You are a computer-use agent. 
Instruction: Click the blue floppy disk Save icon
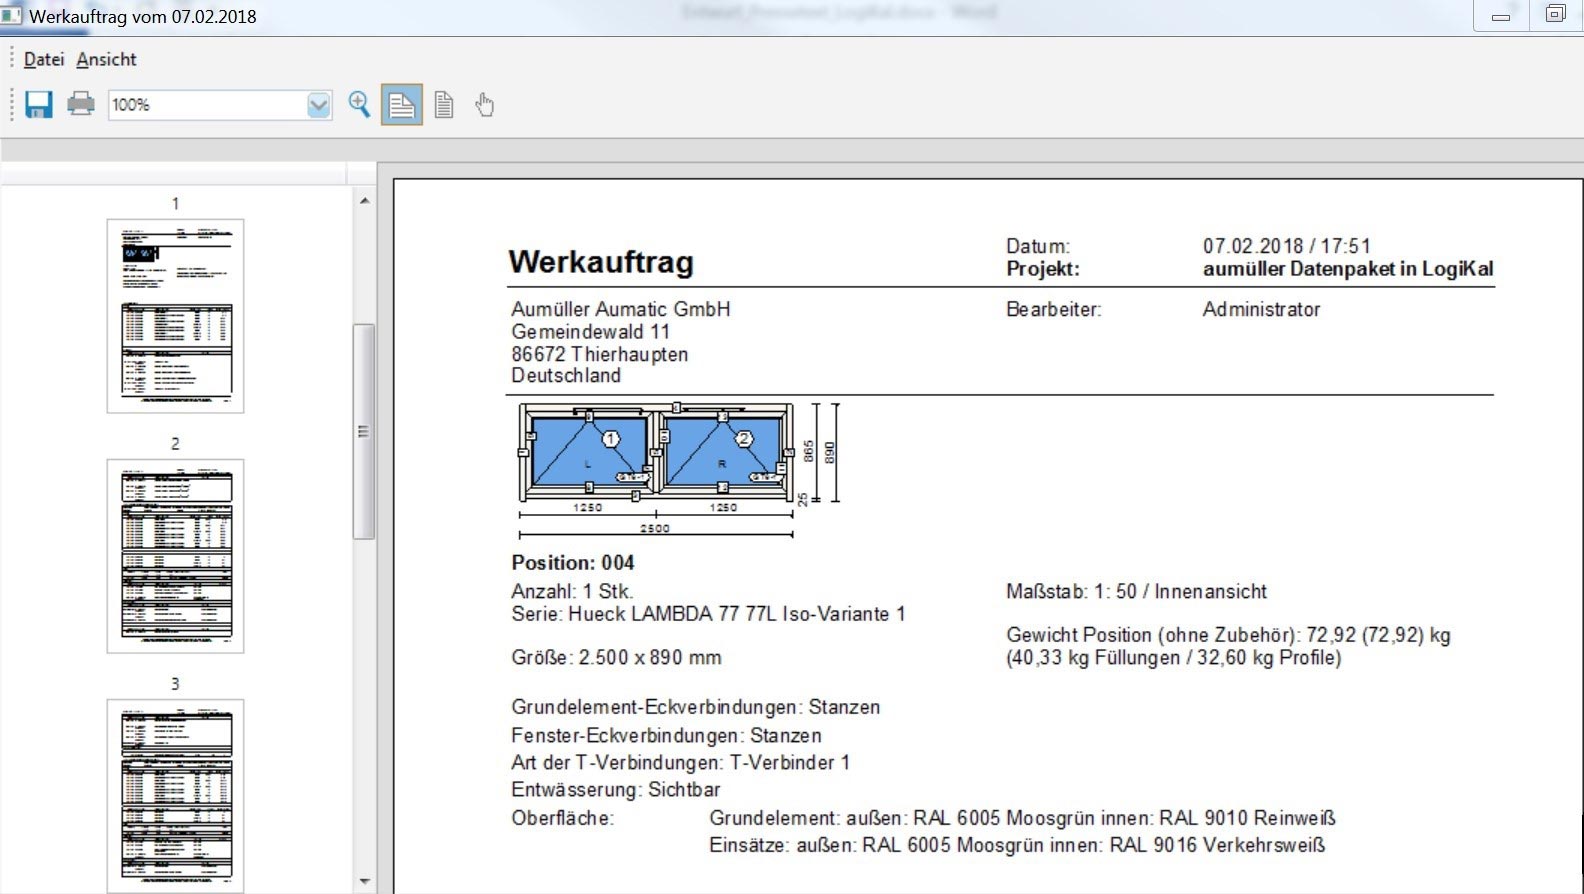[x=39, y=104]
